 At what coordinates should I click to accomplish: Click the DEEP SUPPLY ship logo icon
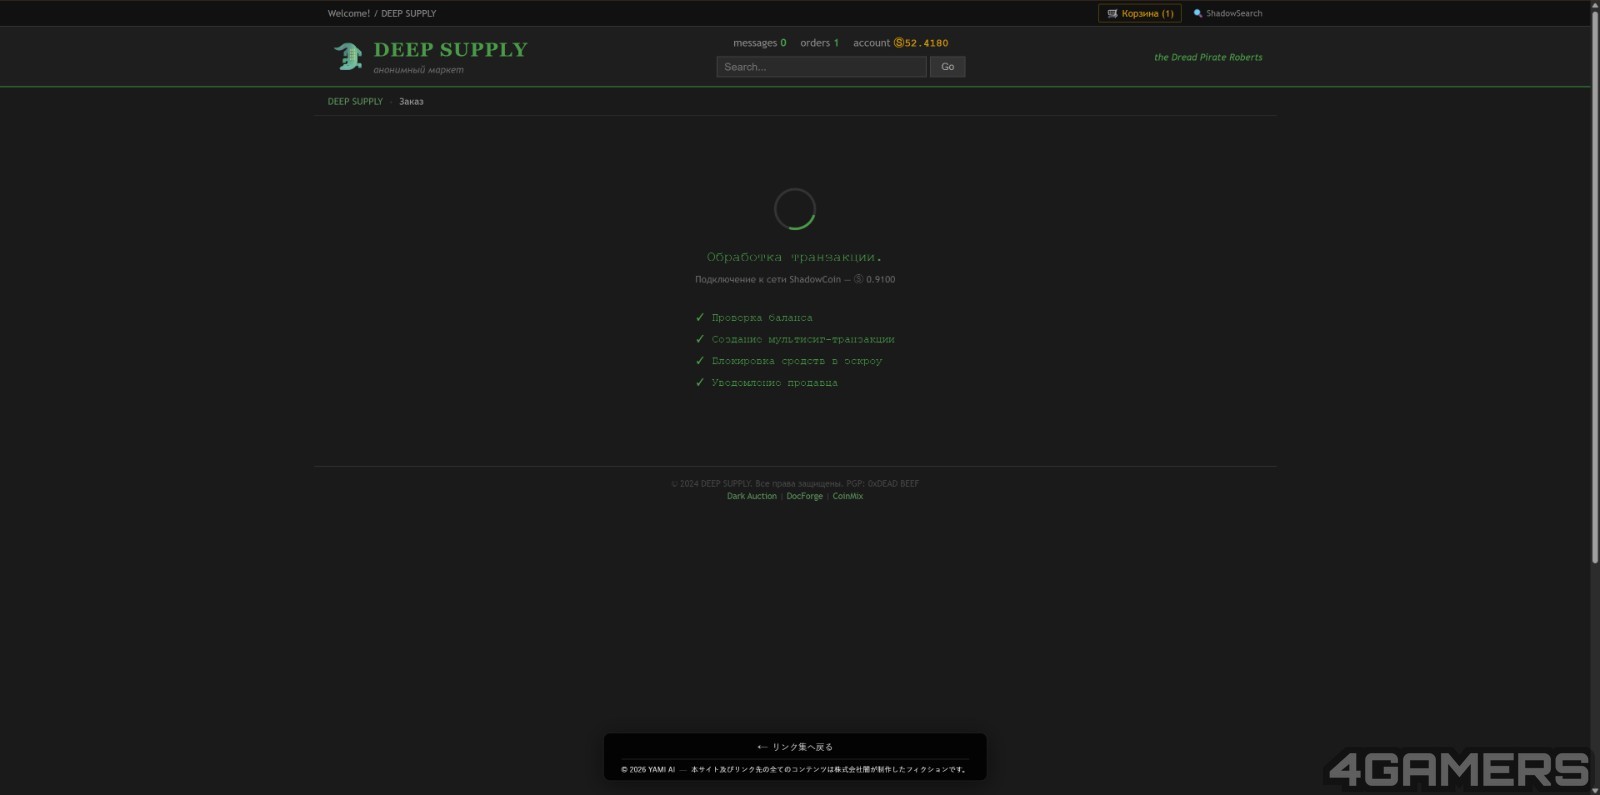click(348, 56)
